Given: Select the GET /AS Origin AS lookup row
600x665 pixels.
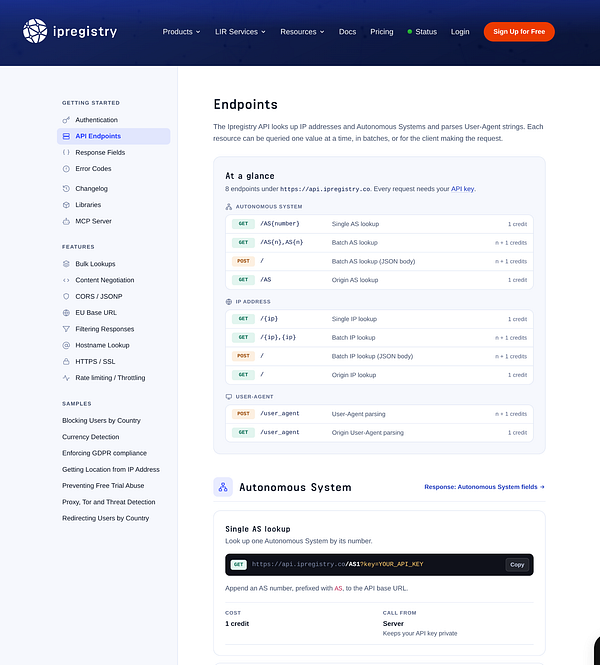Looking at the screenshot, I should tap(379, 280).
